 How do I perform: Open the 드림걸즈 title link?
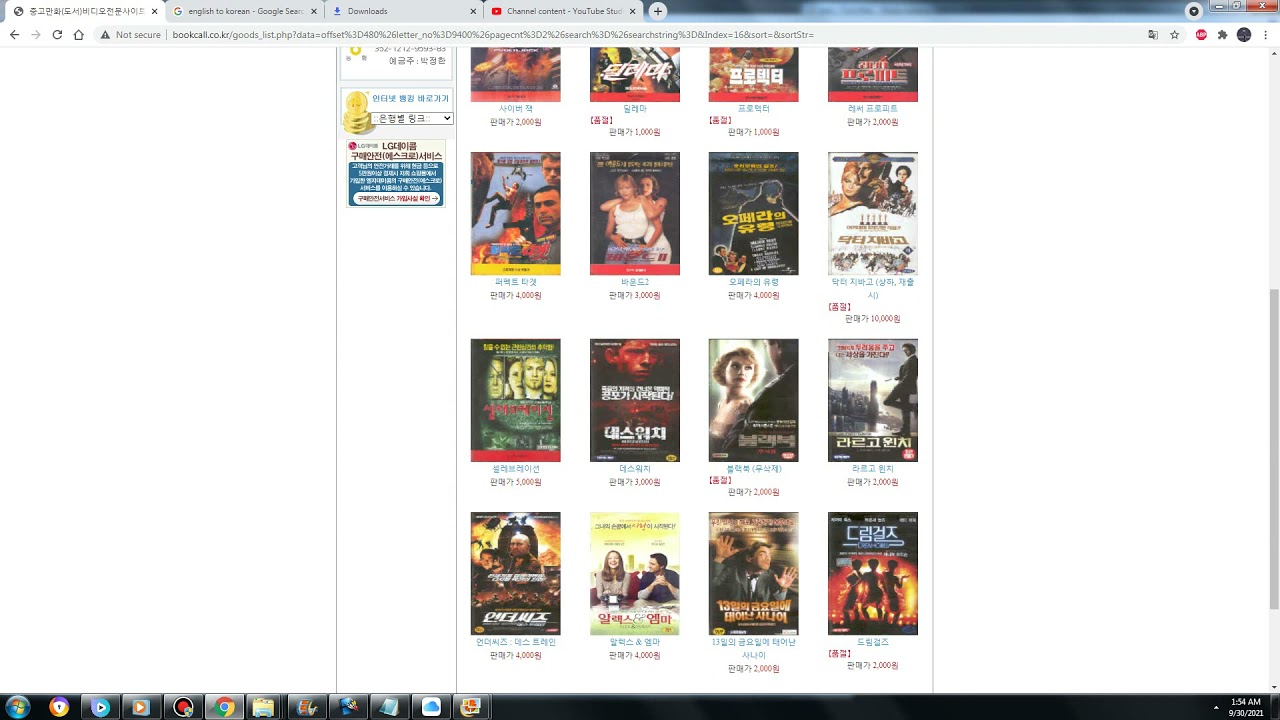point(872,642)
